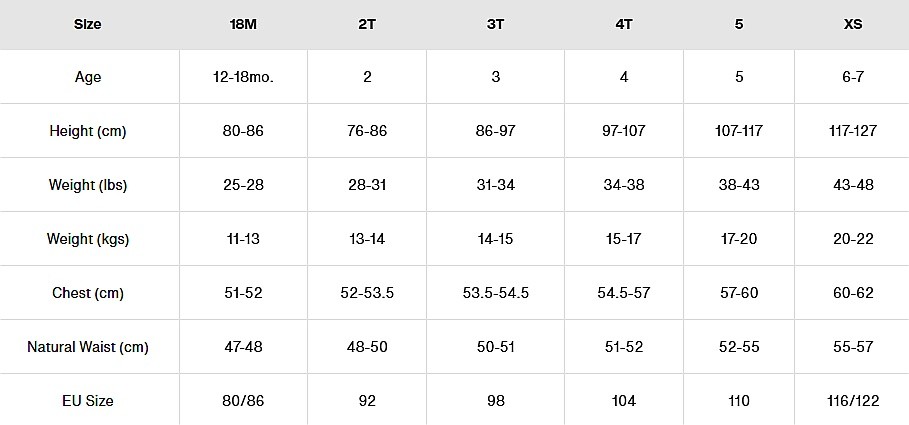The image size is (909, 425).
Task: Select the 18M size header
Action: (243, 24)
